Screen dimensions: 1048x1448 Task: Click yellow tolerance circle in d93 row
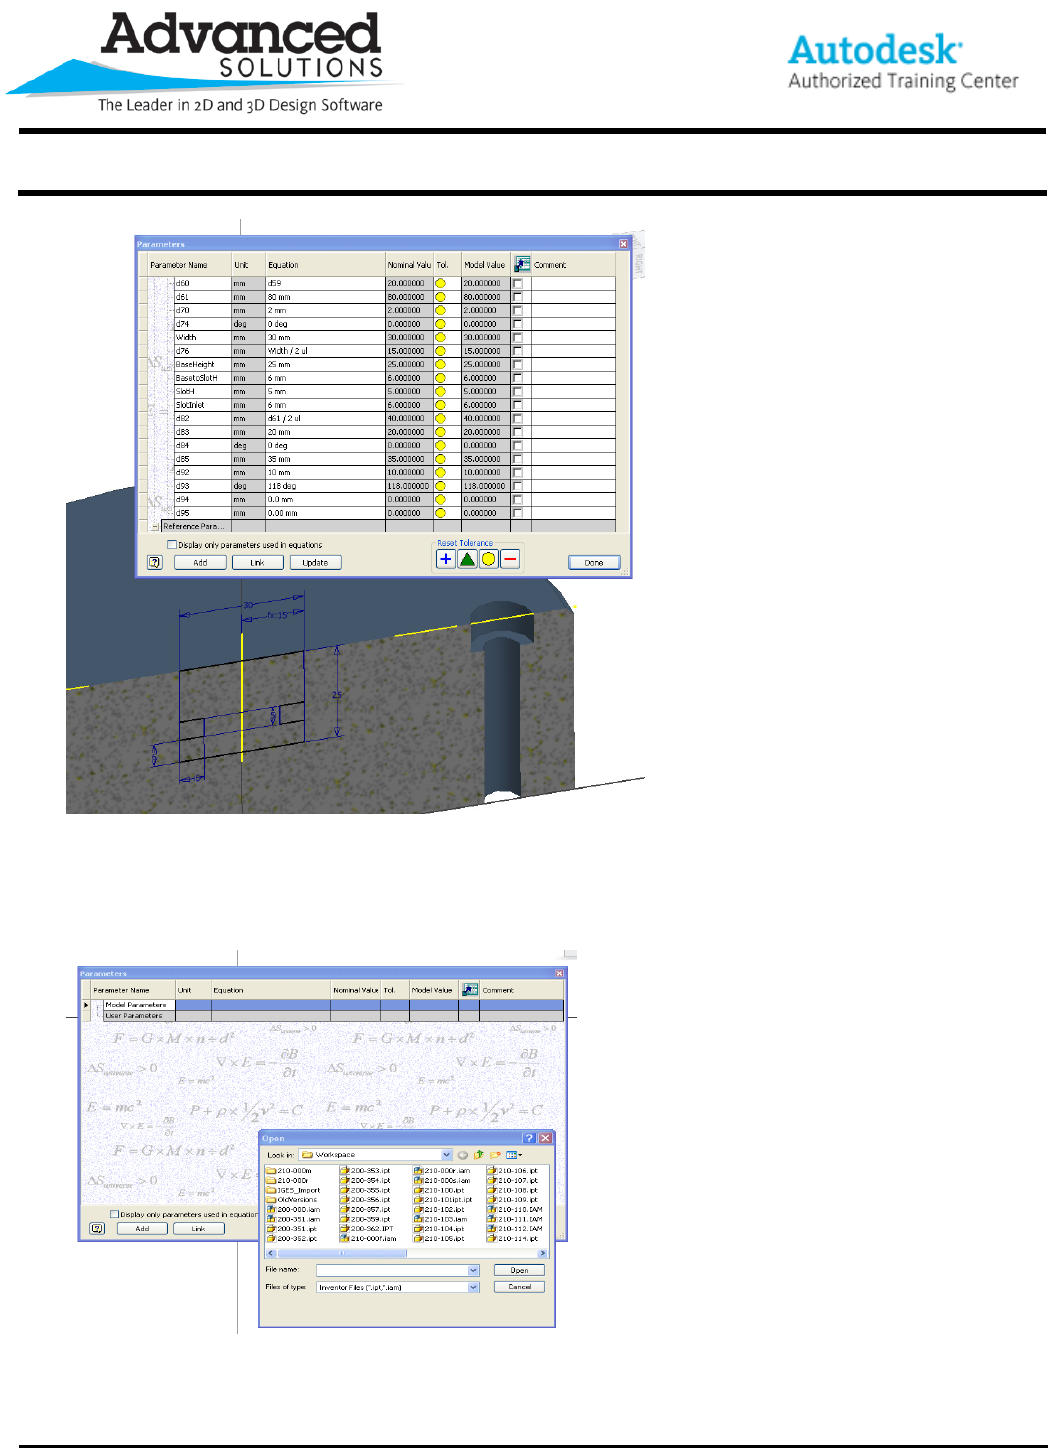[x=440, y=486]
